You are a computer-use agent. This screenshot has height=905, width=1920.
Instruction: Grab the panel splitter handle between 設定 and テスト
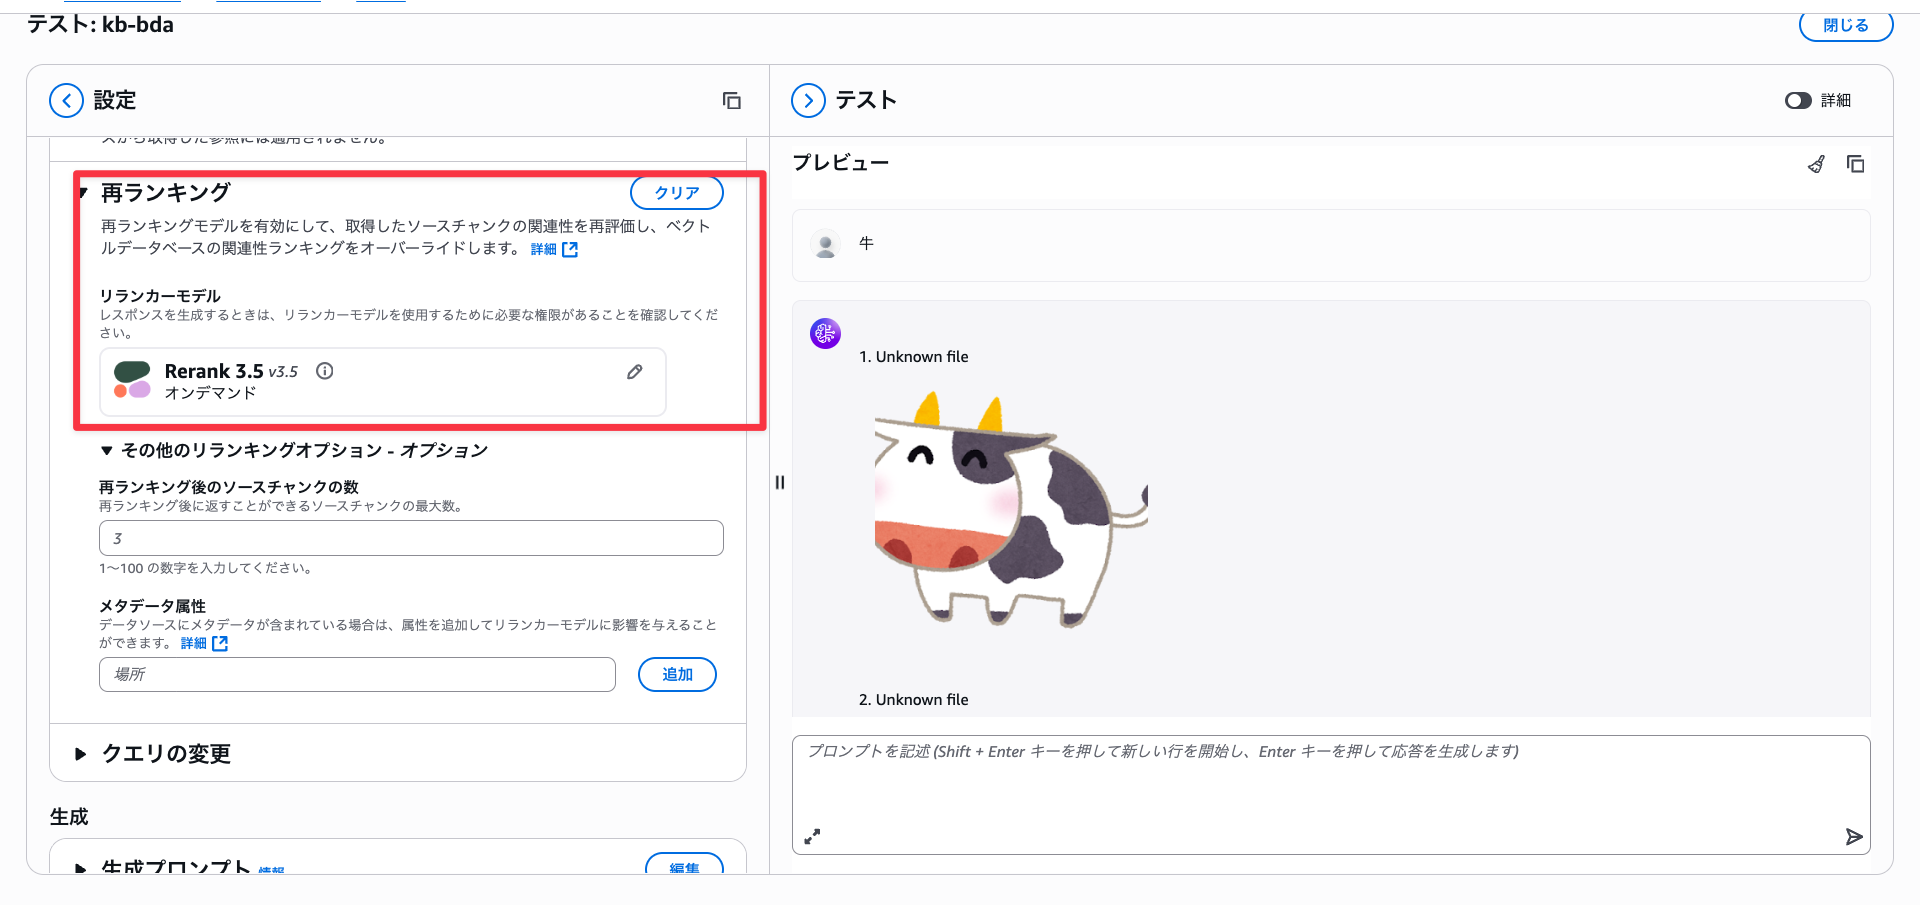[x=780, y=482]
